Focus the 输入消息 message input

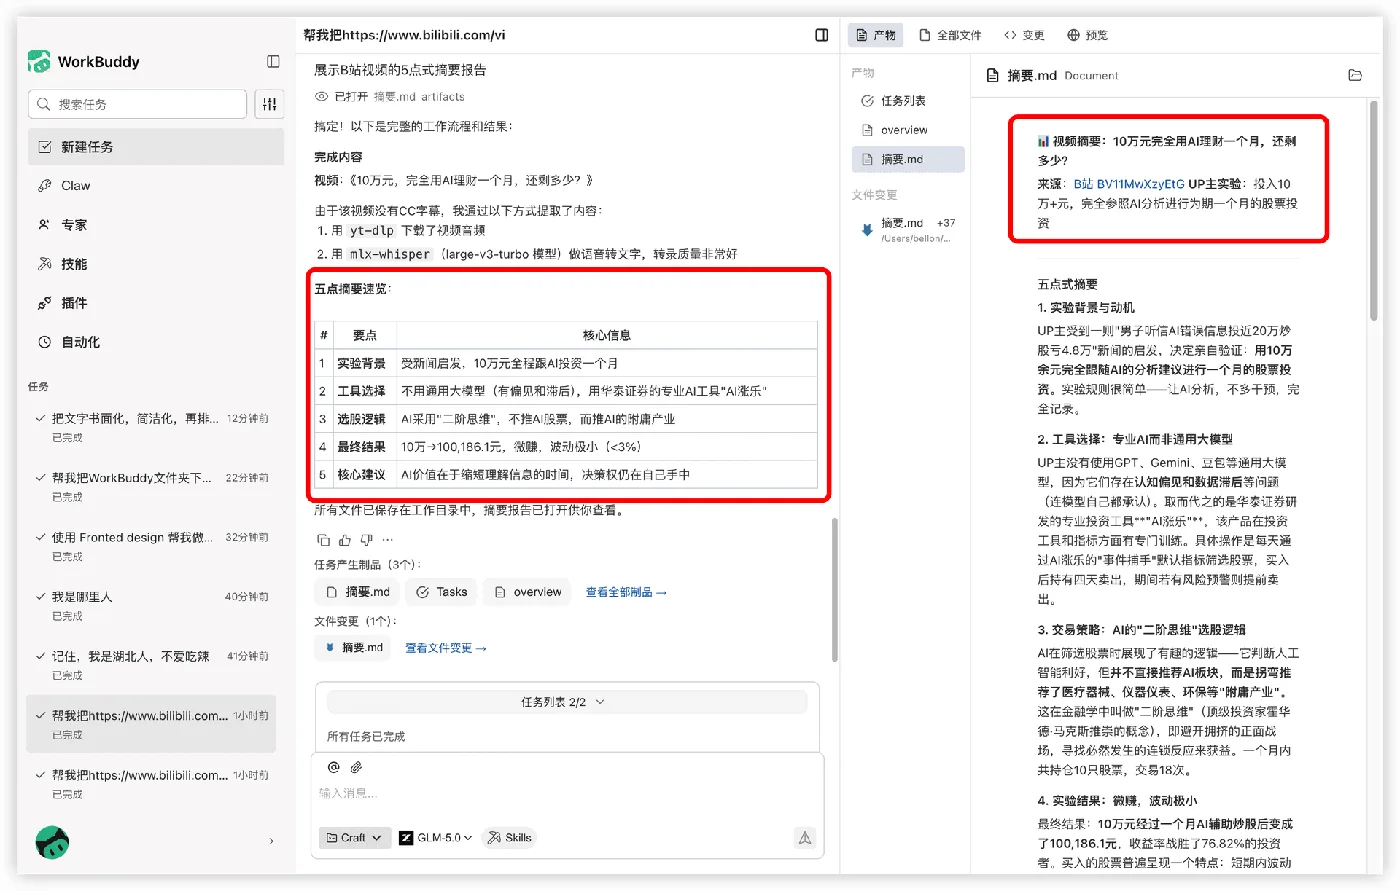coord(568,793)
